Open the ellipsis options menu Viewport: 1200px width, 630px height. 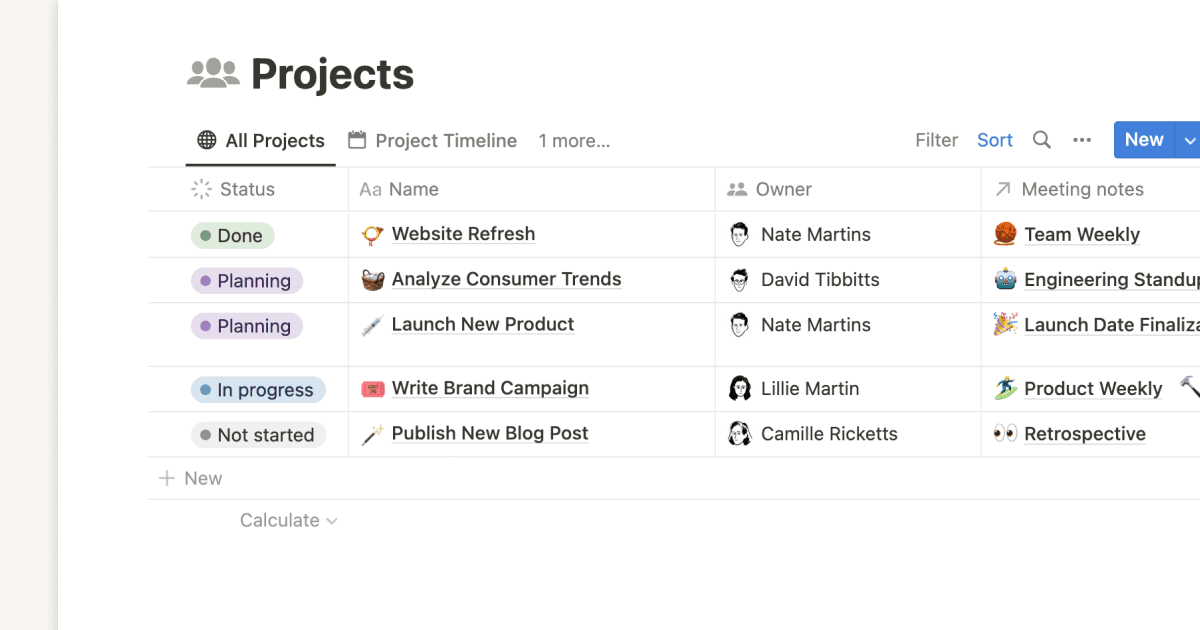coord(1082,140)
